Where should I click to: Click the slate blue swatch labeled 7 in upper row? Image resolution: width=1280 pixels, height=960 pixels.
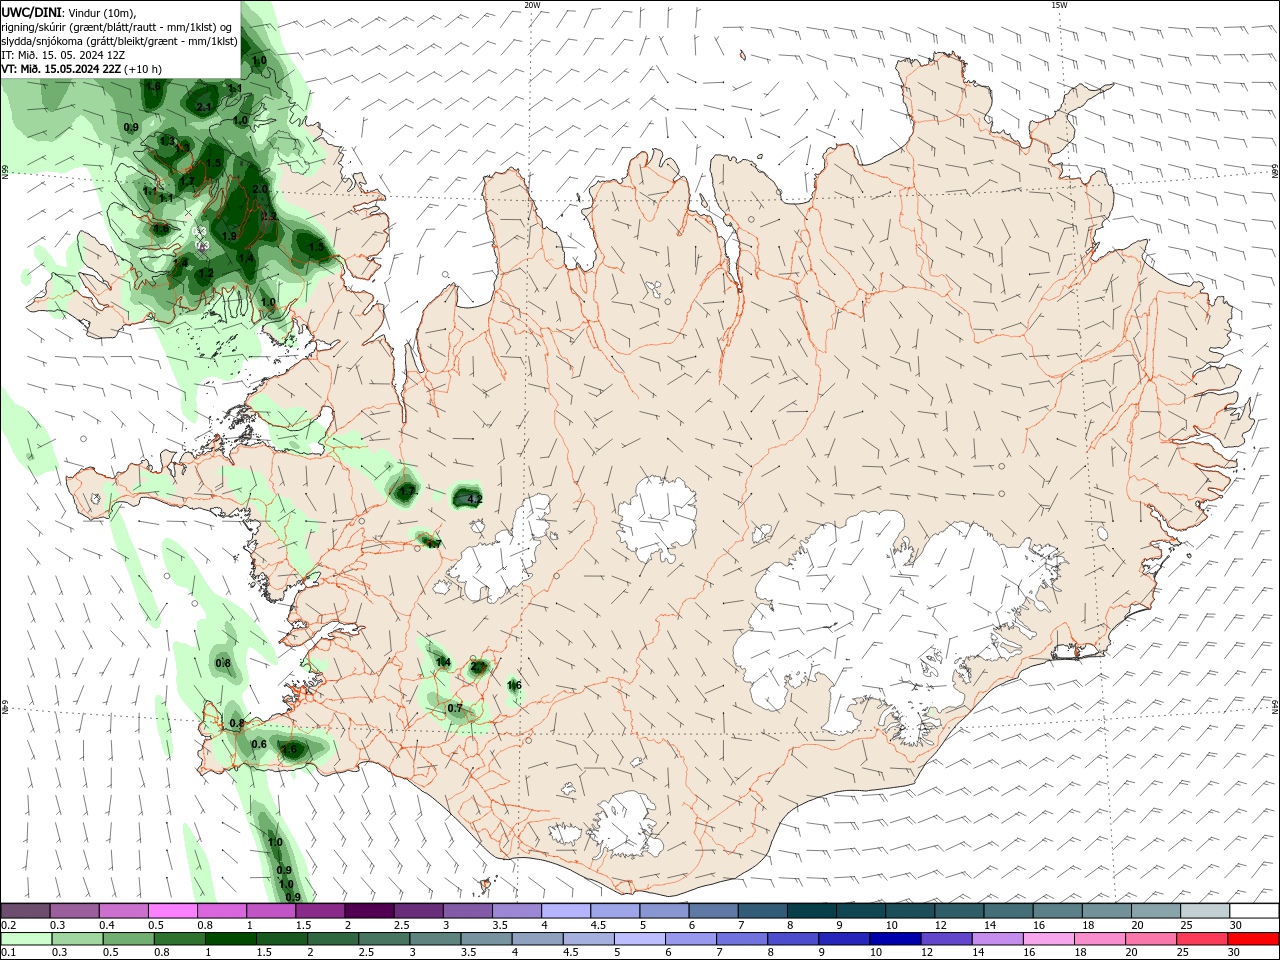(x=761, y=911)
